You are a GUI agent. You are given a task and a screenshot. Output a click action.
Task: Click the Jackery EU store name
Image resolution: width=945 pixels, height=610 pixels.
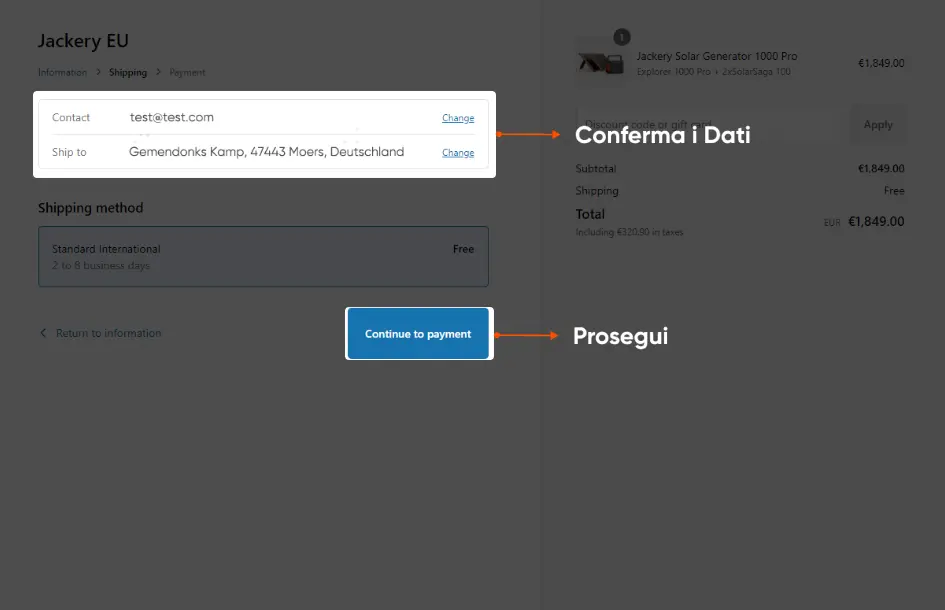(83, 41)
